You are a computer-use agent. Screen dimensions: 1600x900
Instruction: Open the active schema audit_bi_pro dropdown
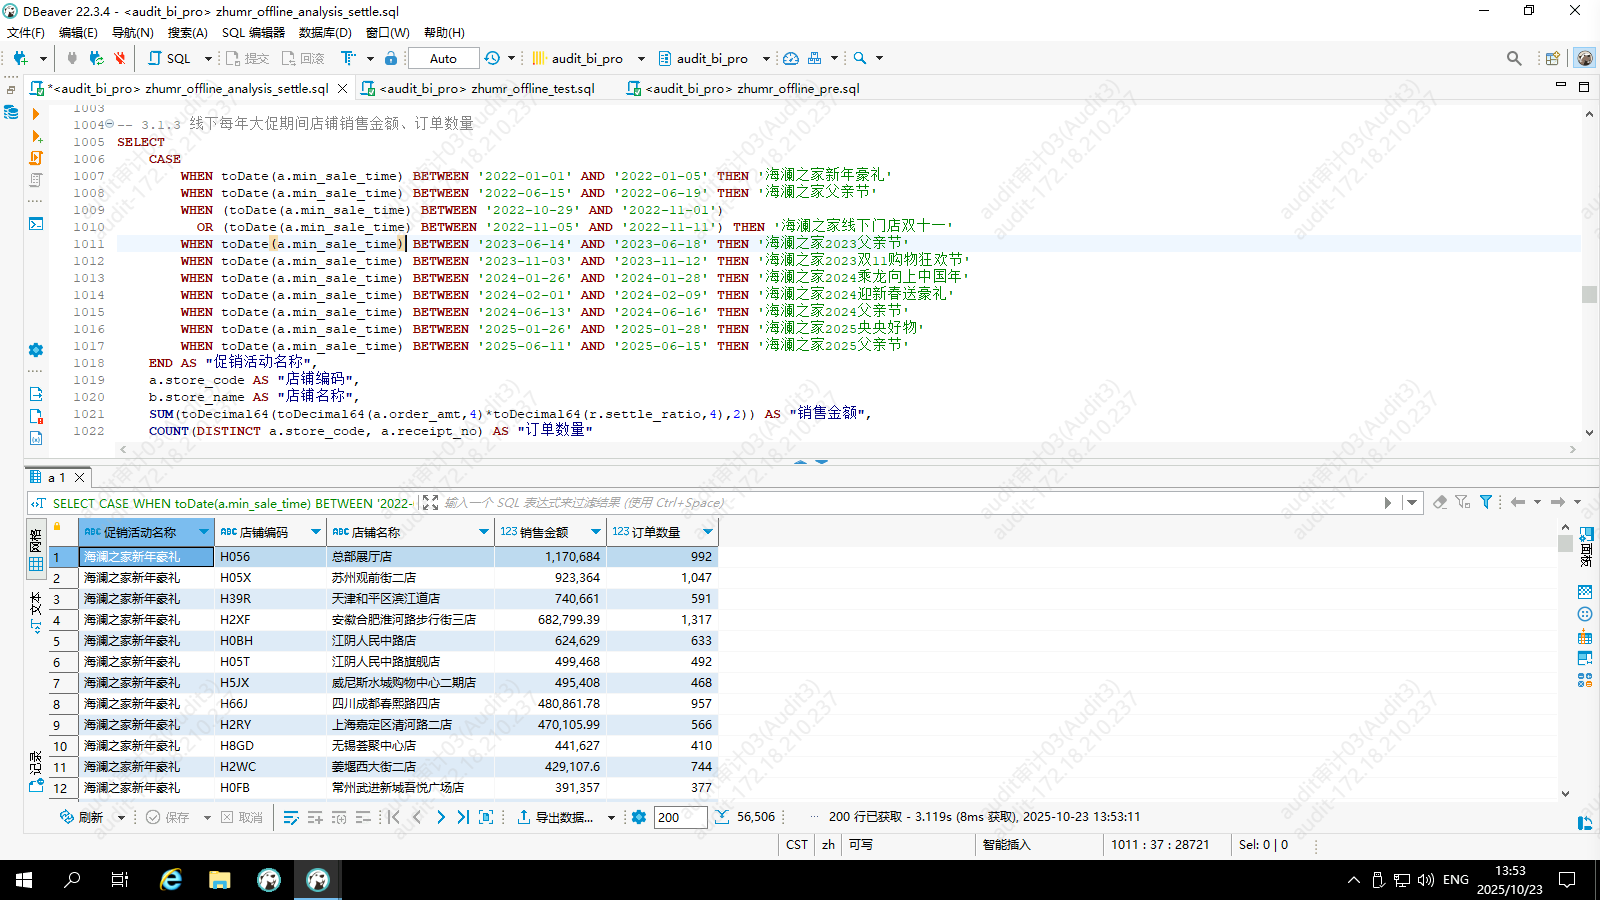tap(766, 59)
